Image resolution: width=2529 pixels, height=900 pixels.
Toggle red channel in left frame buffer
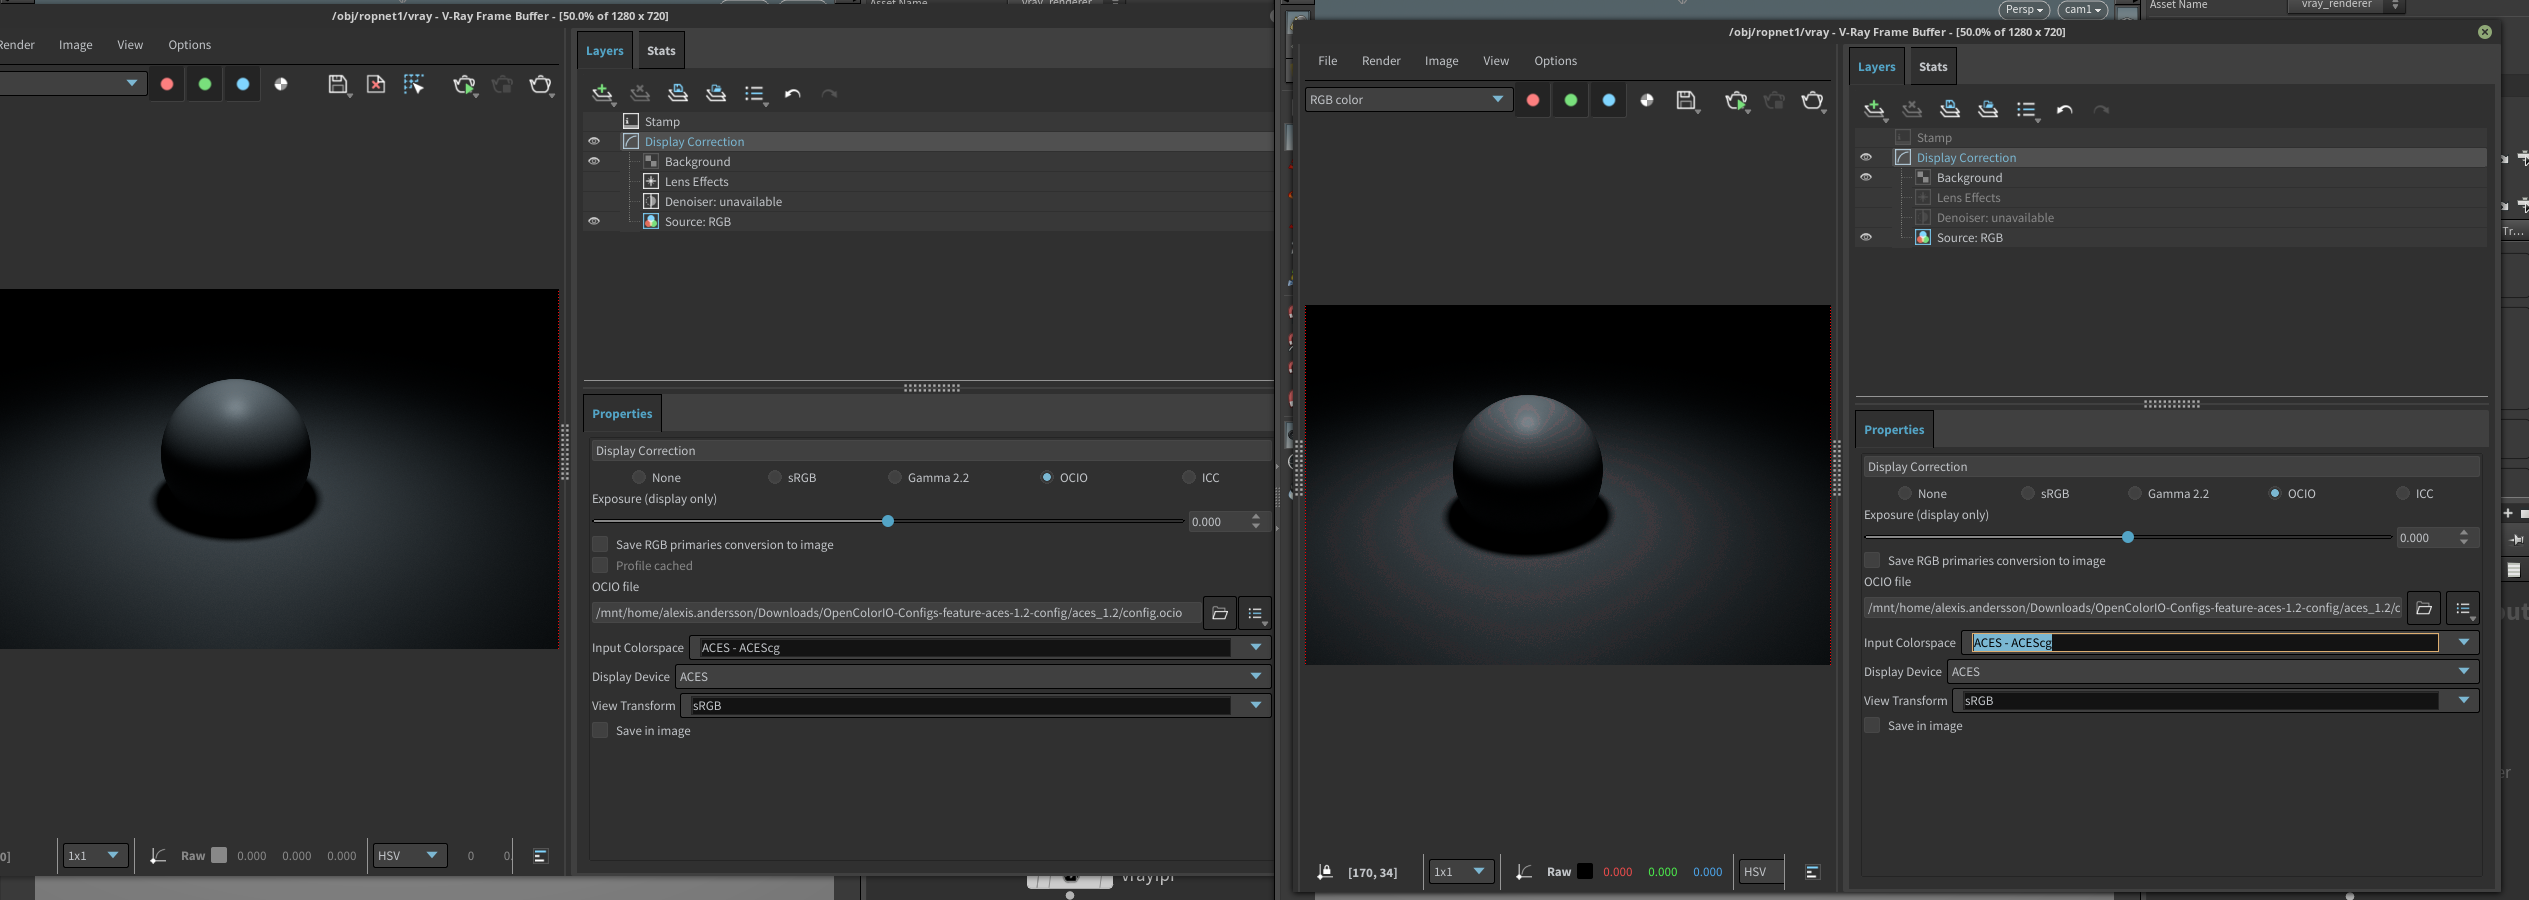(x=167, y=84)
